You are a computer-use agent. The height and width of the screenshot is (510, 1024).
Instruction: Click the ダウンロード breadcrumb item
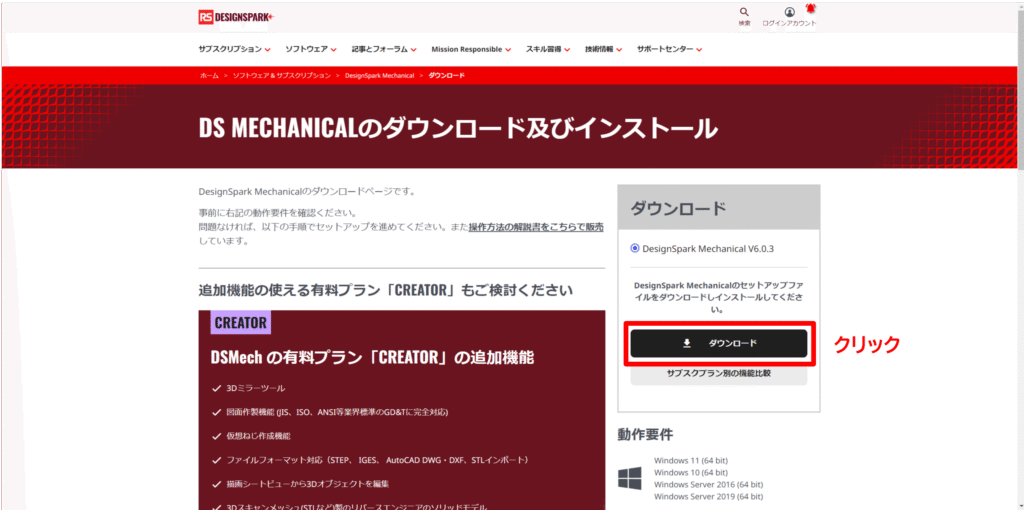(x=447, y=76)
